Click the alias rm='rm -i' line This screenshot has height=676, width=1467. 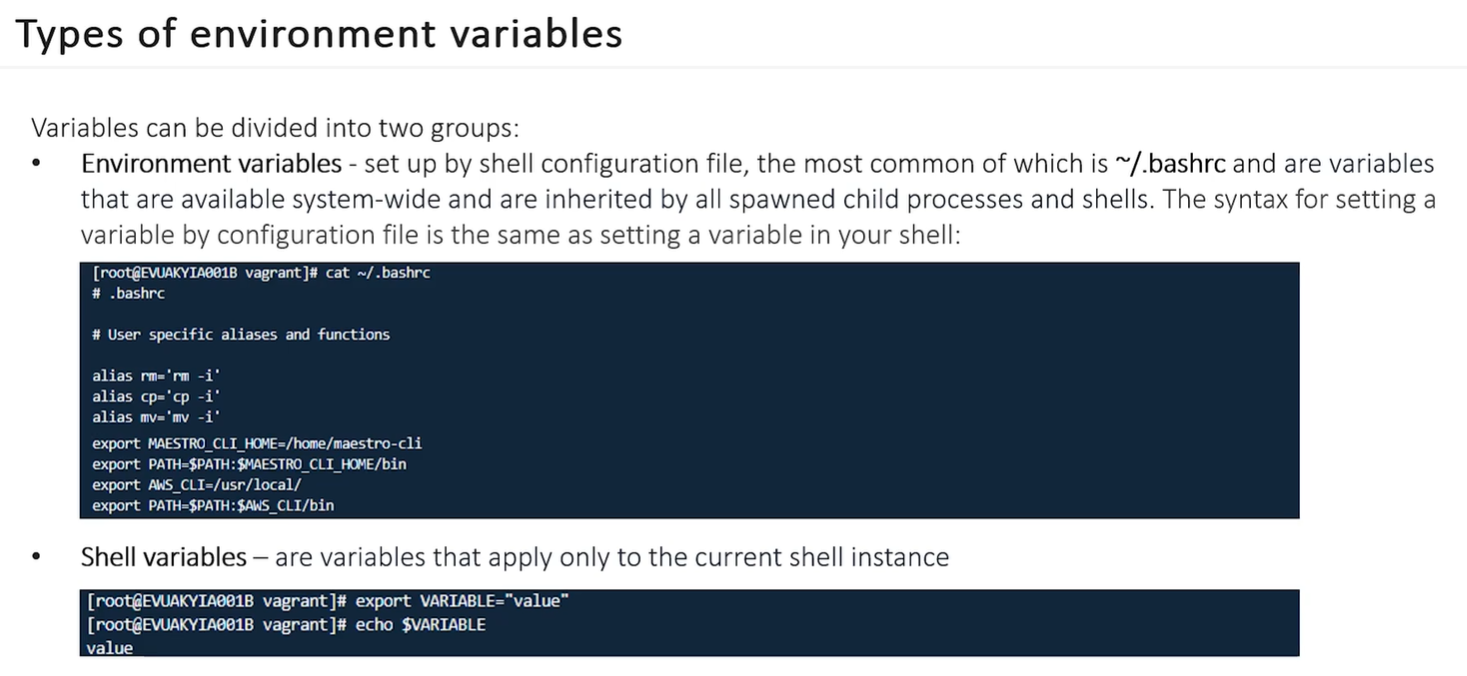tap(156, 376)
